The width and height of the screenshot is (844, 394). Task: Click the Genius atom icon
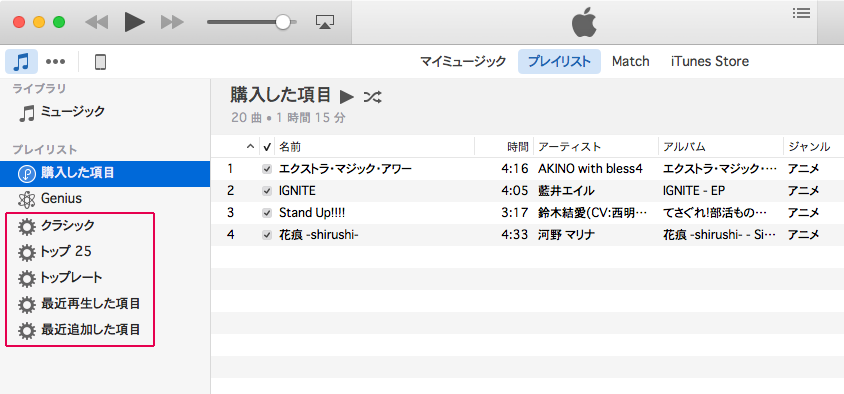26,199
